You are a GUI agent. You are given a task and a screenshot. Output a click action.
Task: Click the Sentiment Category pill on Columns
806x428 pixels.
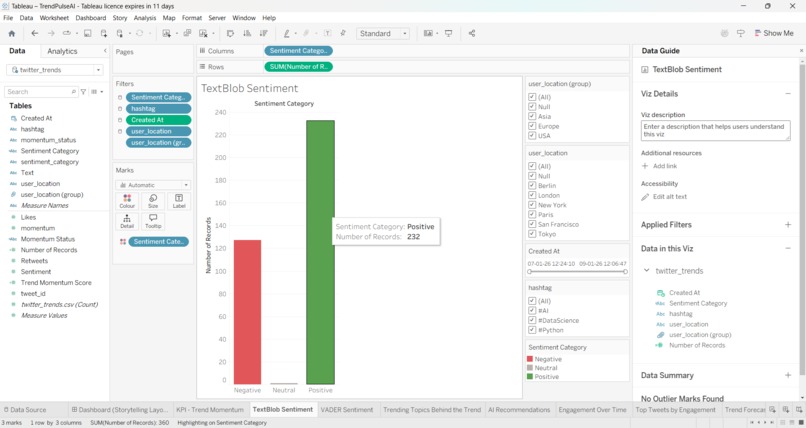click(299, 51)
